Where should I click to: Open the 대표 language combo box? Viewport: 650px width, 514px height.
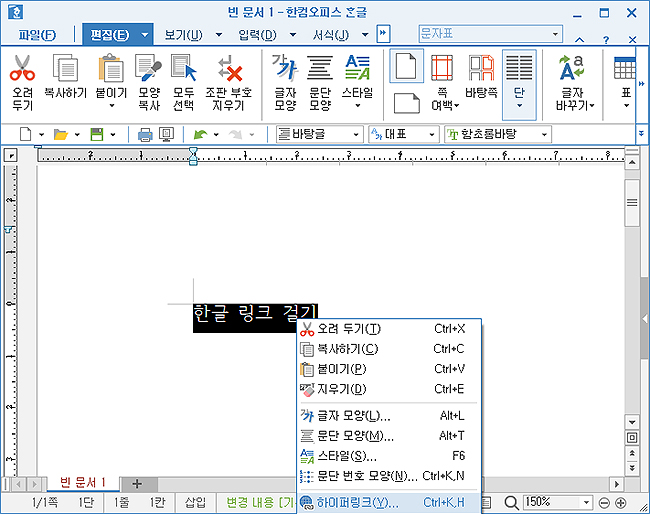(403, 134)
